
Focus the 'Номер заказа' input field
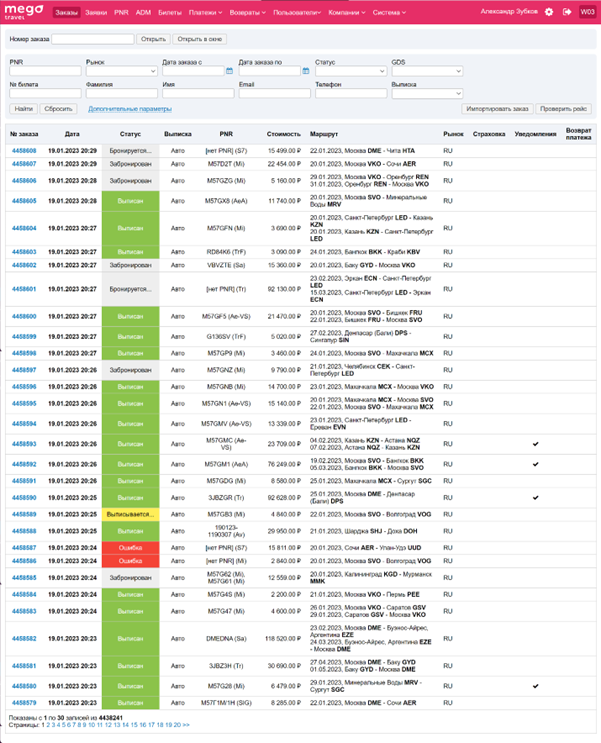92,39
